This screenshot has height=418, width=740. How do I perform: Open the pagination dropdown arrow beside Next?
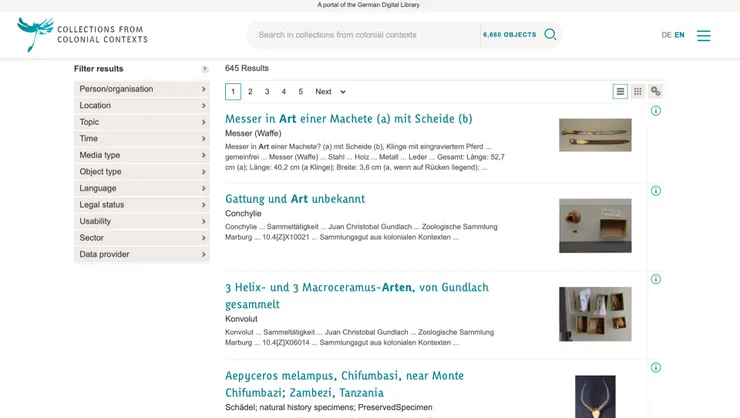tap(343, 92)
